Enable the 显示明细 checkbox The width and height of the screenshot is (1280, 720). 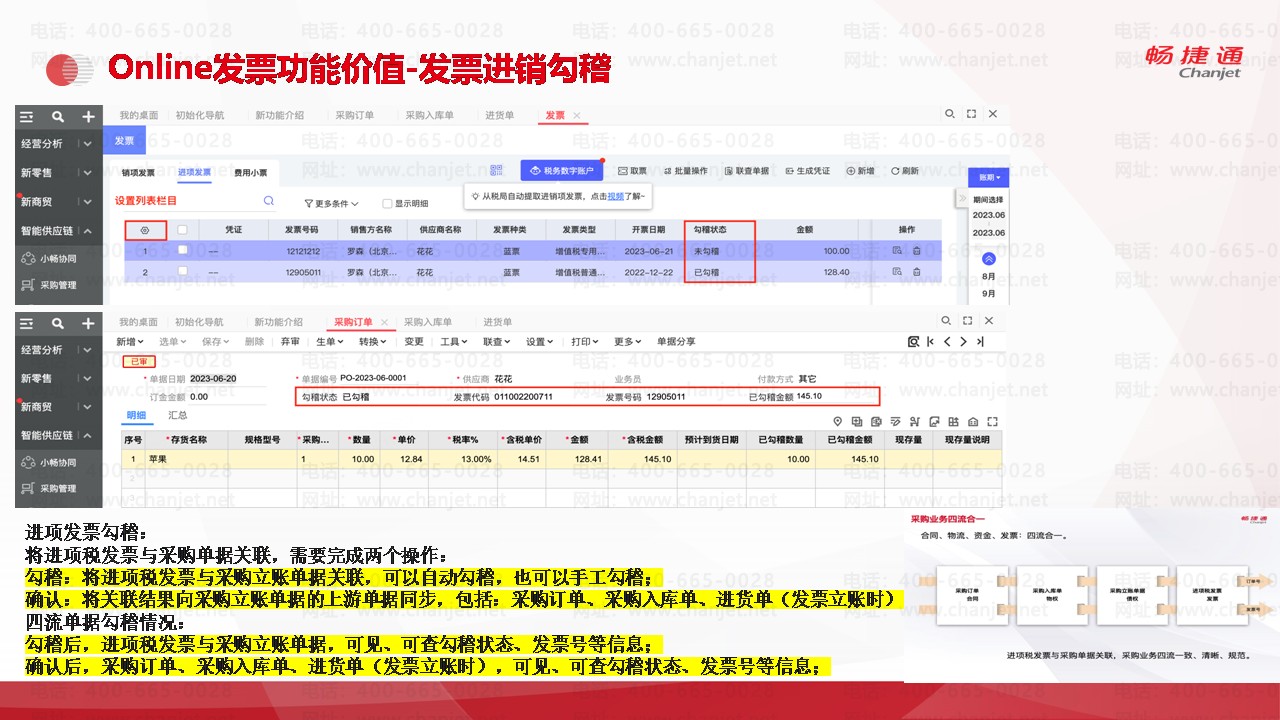[x=386, y=203]
